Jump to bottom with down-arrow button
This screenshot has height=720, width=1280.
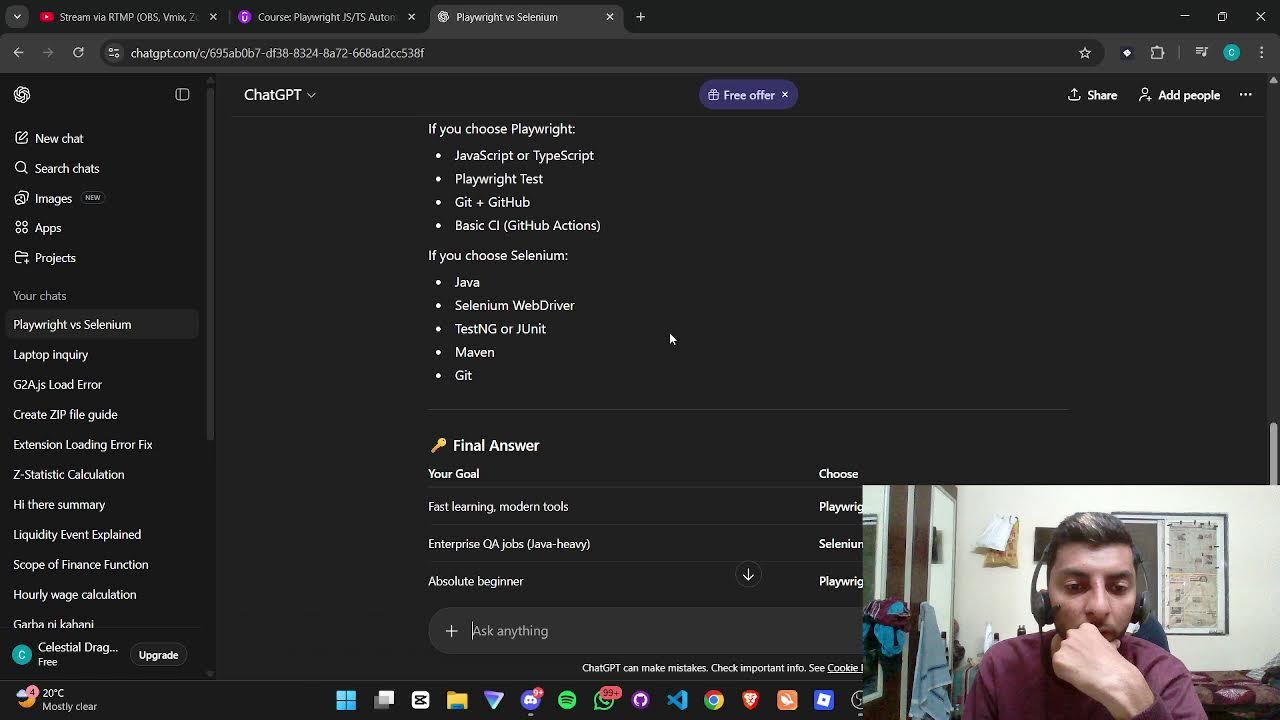tap(748, 575)
